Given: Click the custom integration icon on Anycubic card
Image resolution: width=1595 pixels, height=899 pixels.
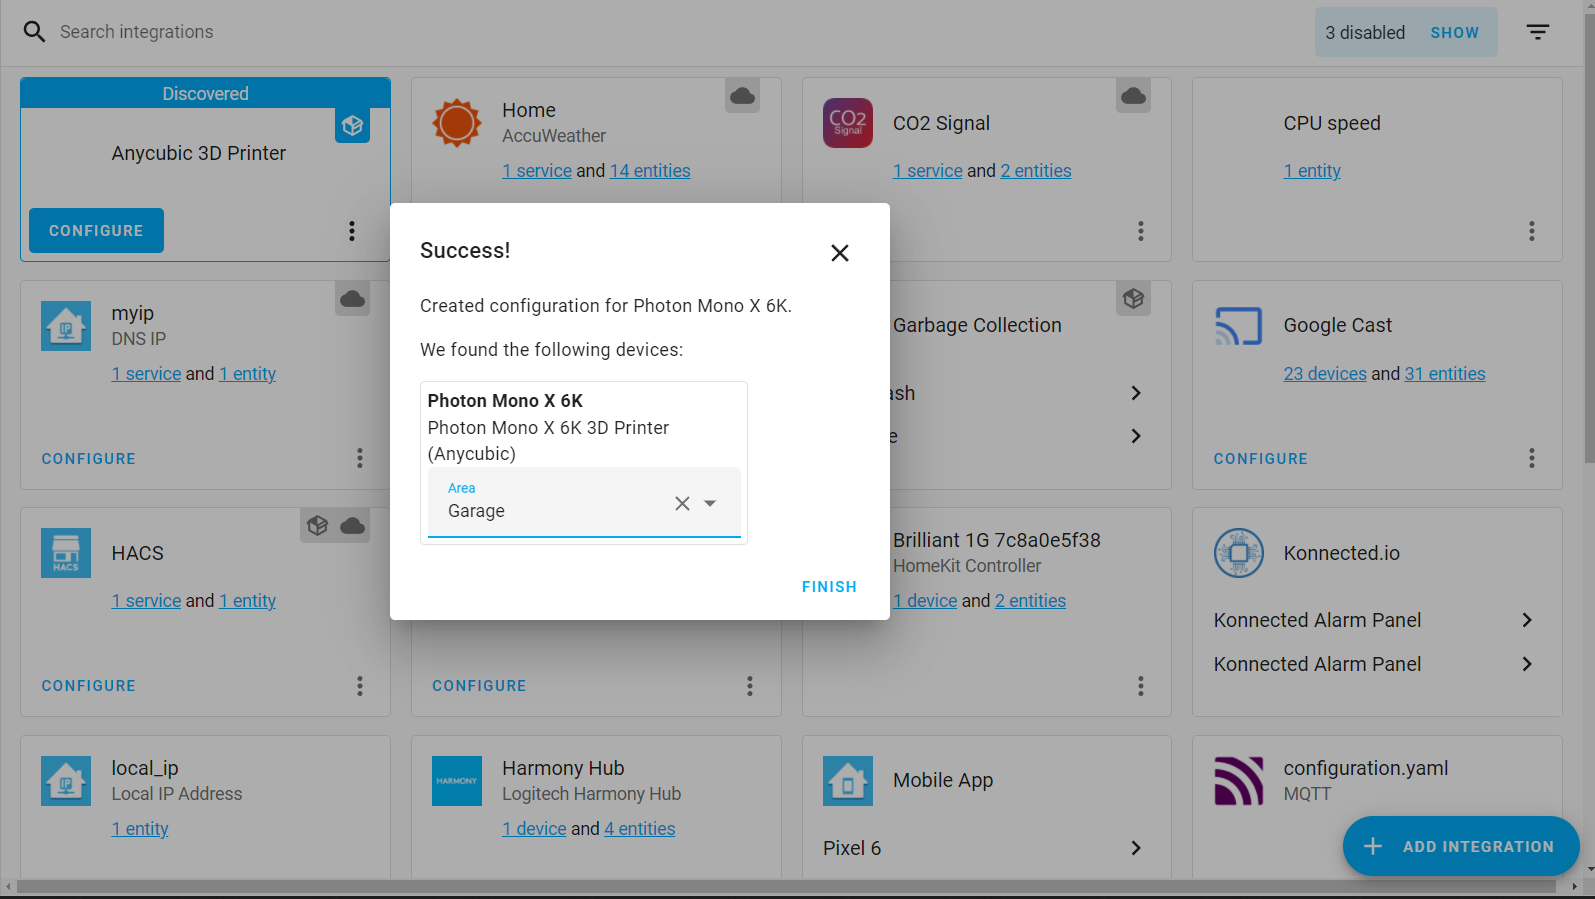Looking at the screenshot, I should tap(352, 126).
